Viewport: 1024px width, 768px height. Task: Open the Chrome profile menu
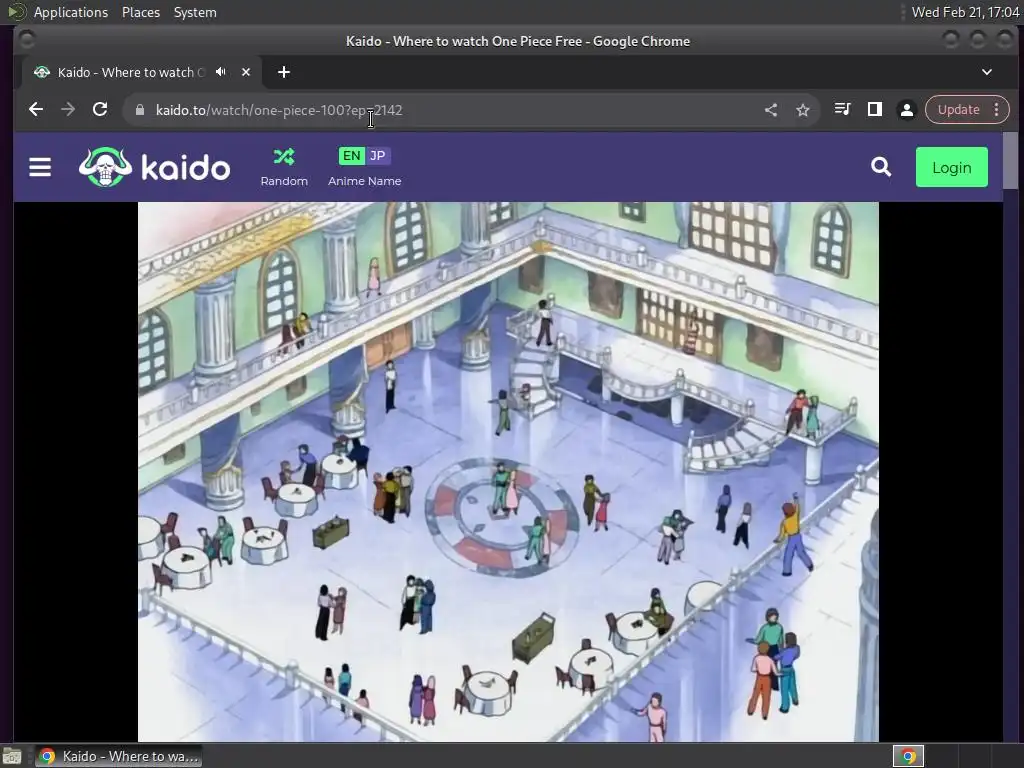point(906,110)
